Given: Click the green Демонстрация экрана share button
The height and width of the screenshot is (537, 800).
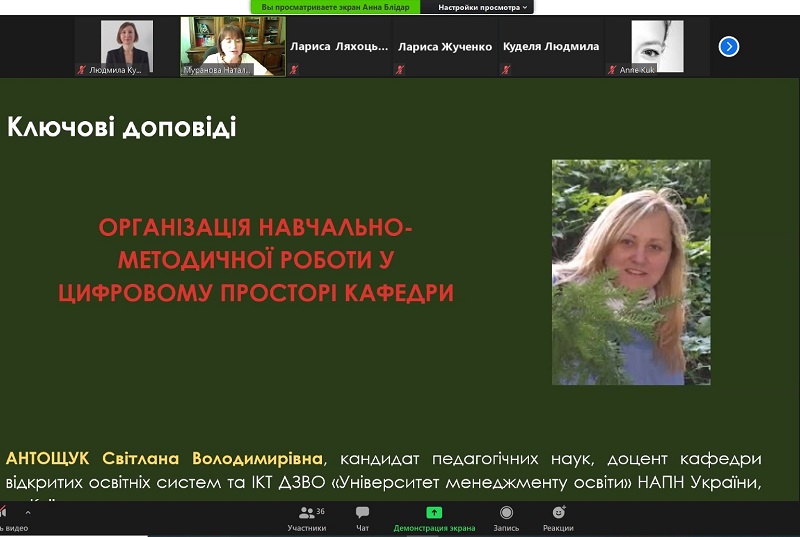Looking at the screenshot, I should click(x=434, y=517).
